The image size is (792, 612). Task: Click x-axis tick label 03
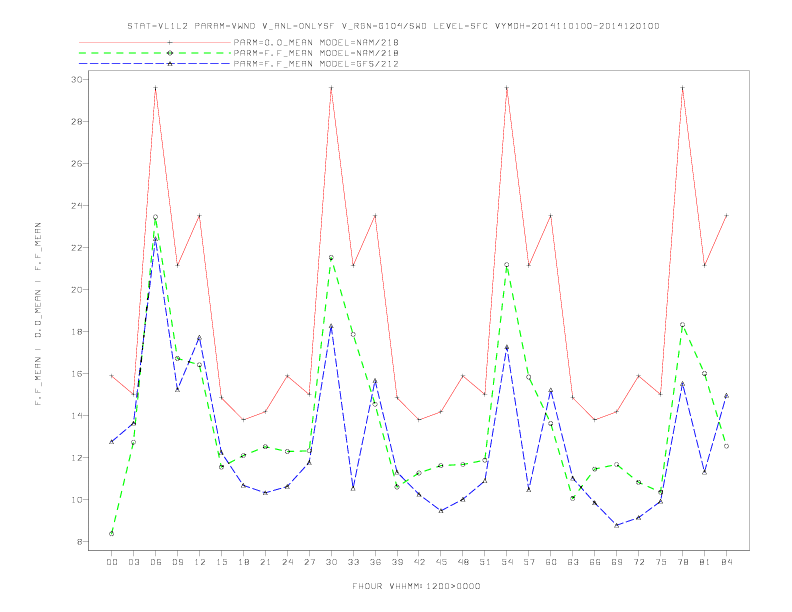point(133,562)
